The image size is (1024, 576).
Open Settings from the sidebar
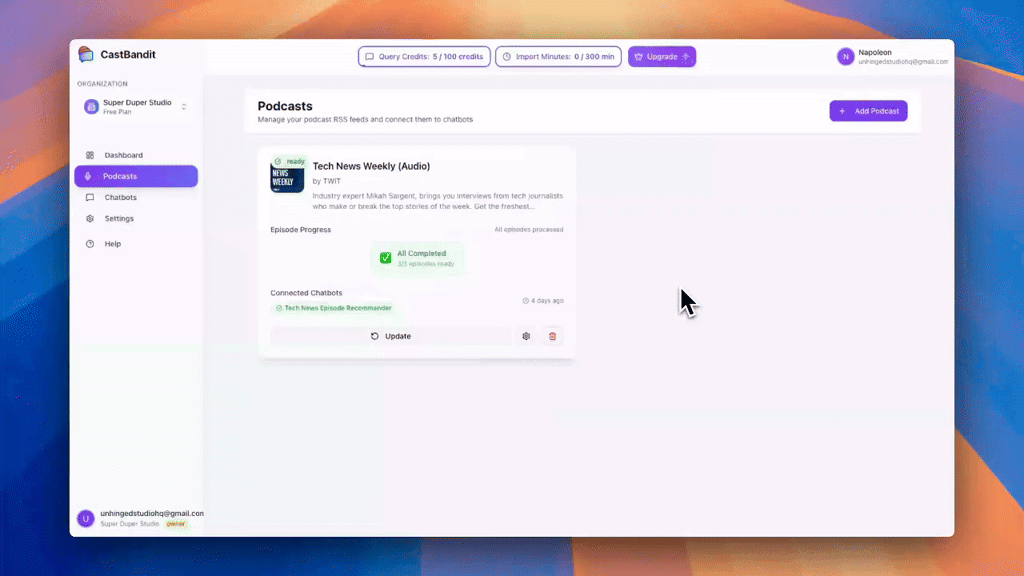119,218
